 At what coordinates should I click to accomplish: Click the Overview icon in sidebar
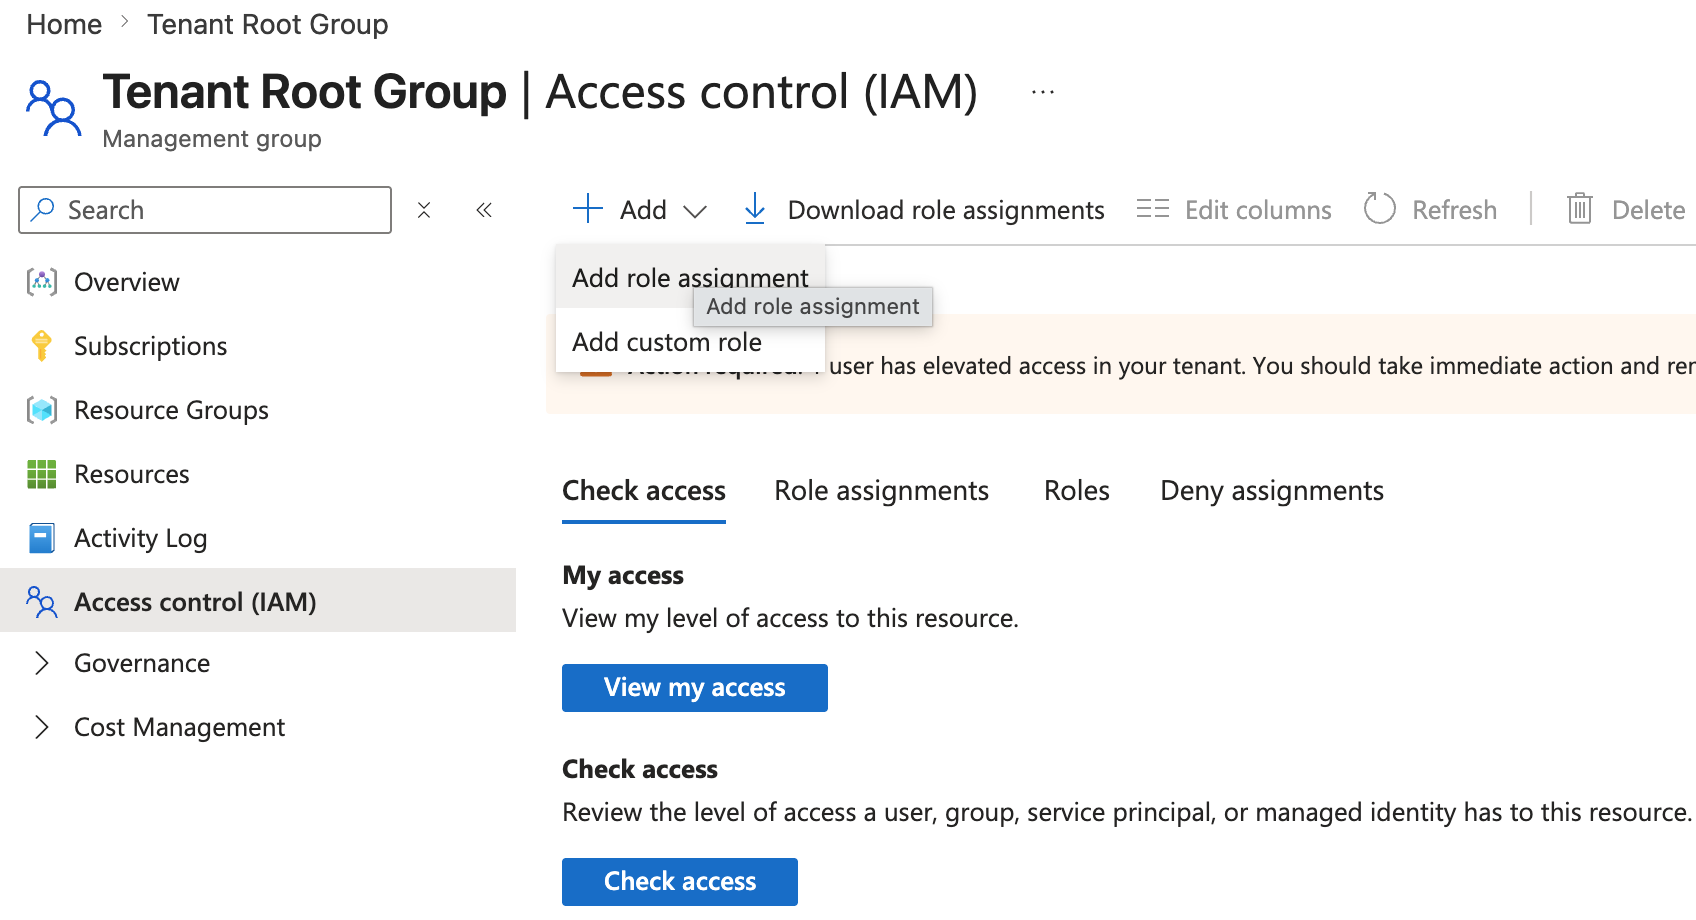pos(42,282)
